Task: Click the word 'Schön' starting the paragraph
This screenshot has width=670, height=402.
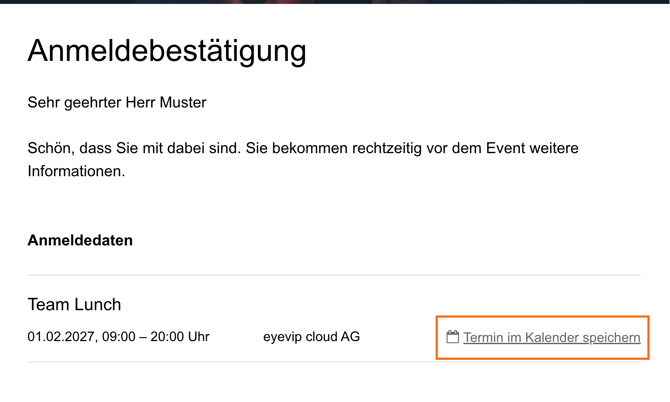Action: (50, 148)
